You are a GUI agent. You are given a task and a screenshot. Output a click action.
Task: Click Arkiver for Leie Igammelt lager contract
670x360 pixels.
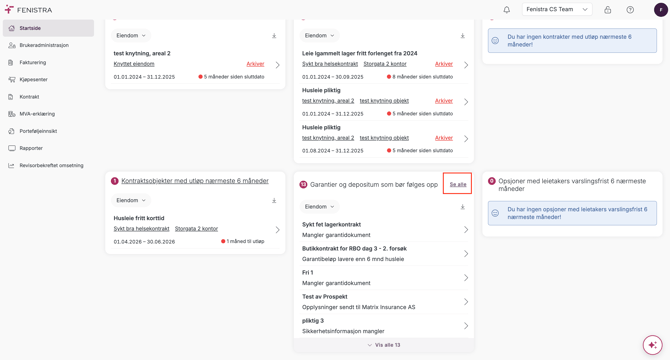444,64
